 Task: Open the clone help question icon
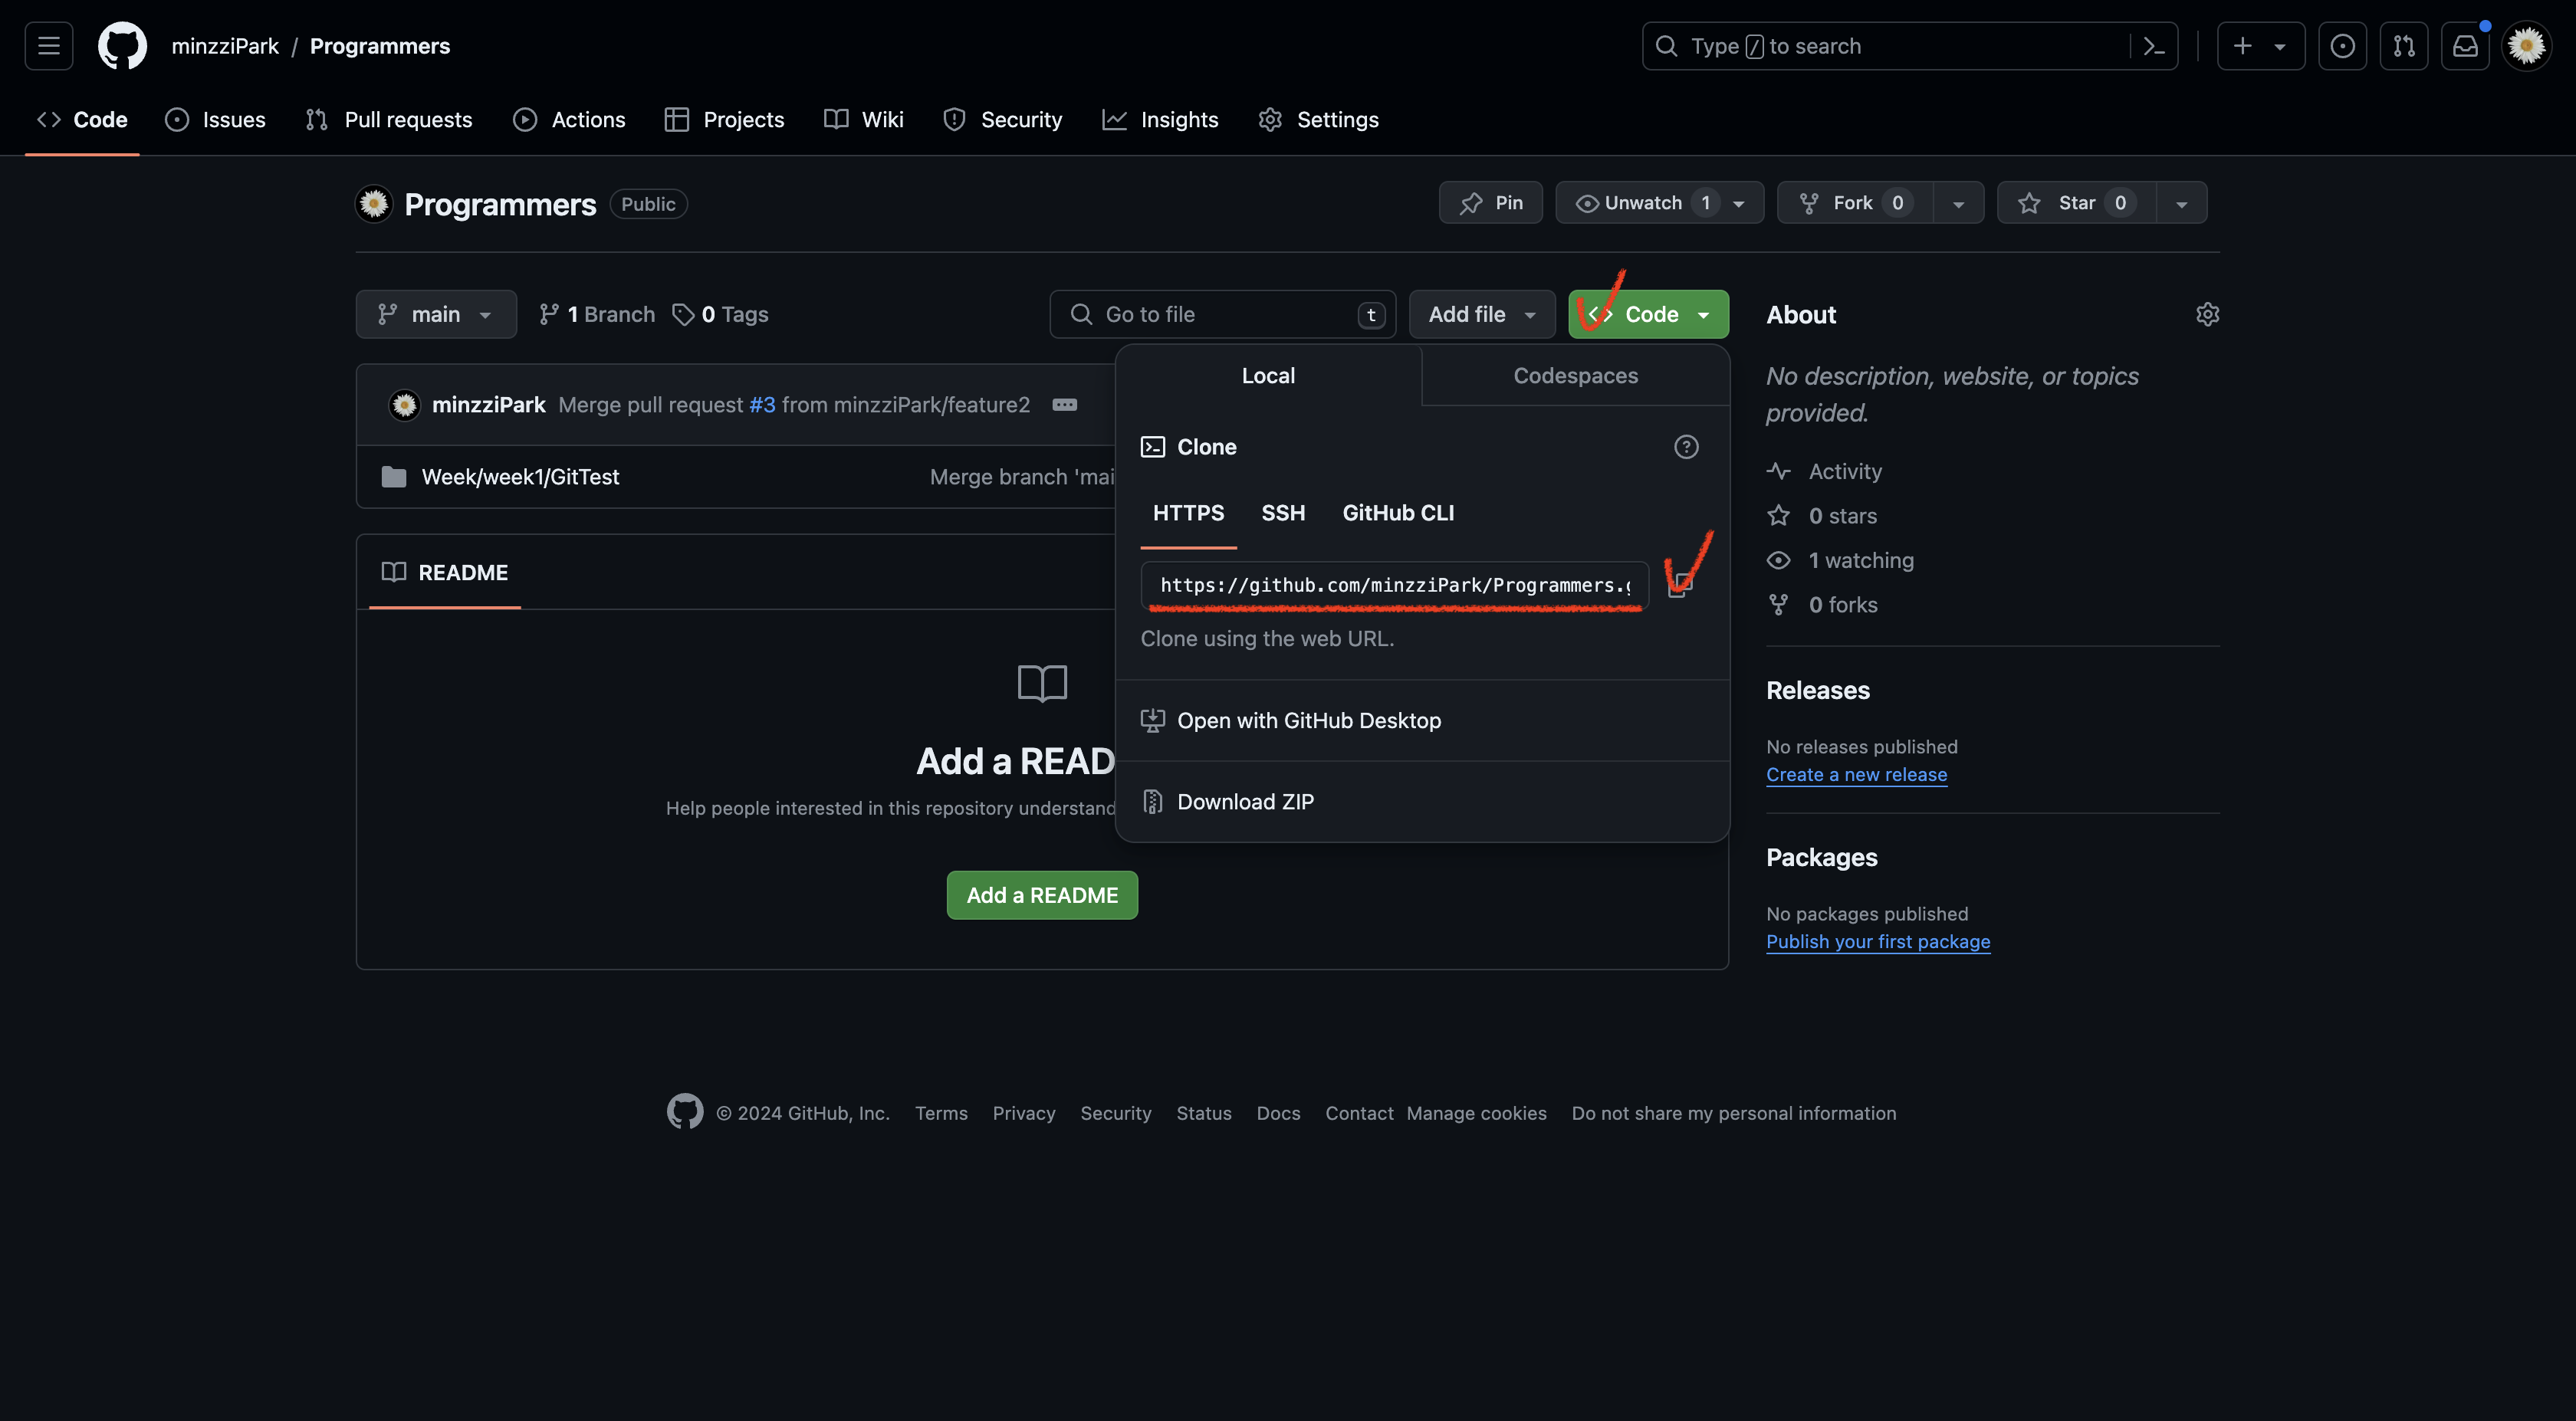(1686, 447)
